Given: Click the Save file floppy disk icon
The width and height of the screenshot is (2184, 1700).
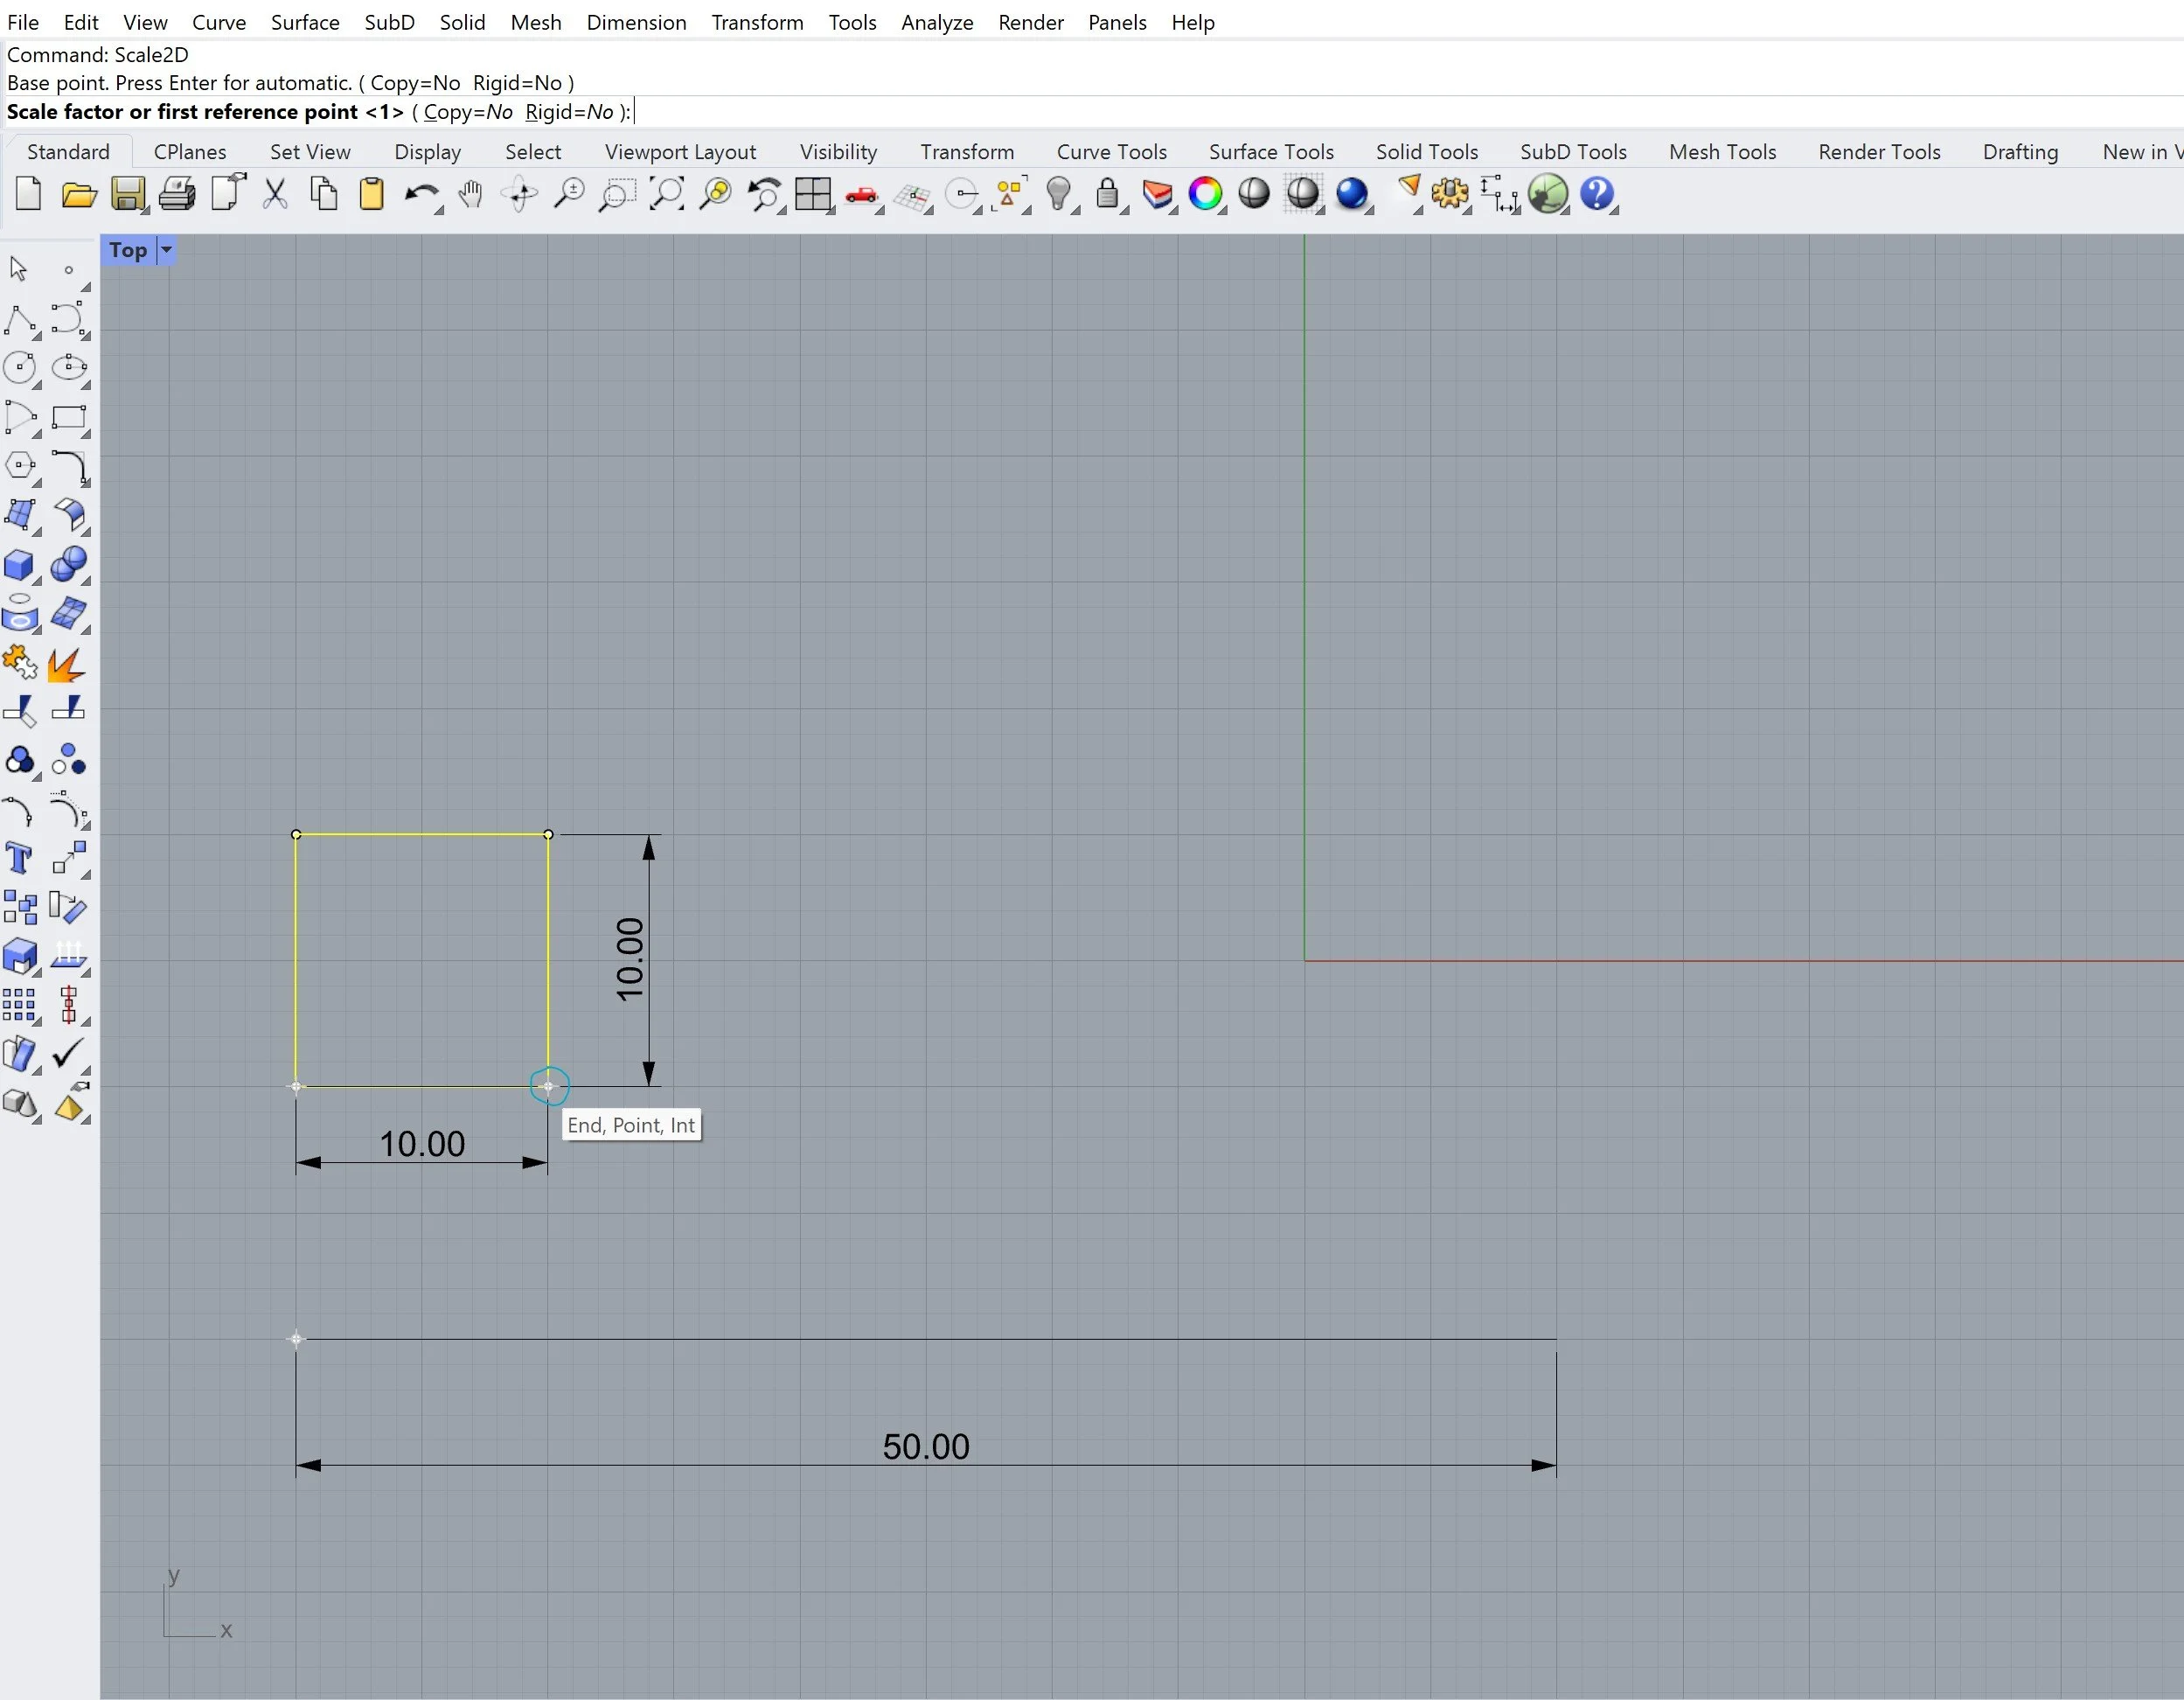Looking at the screenshot, I should click(127, 194).
